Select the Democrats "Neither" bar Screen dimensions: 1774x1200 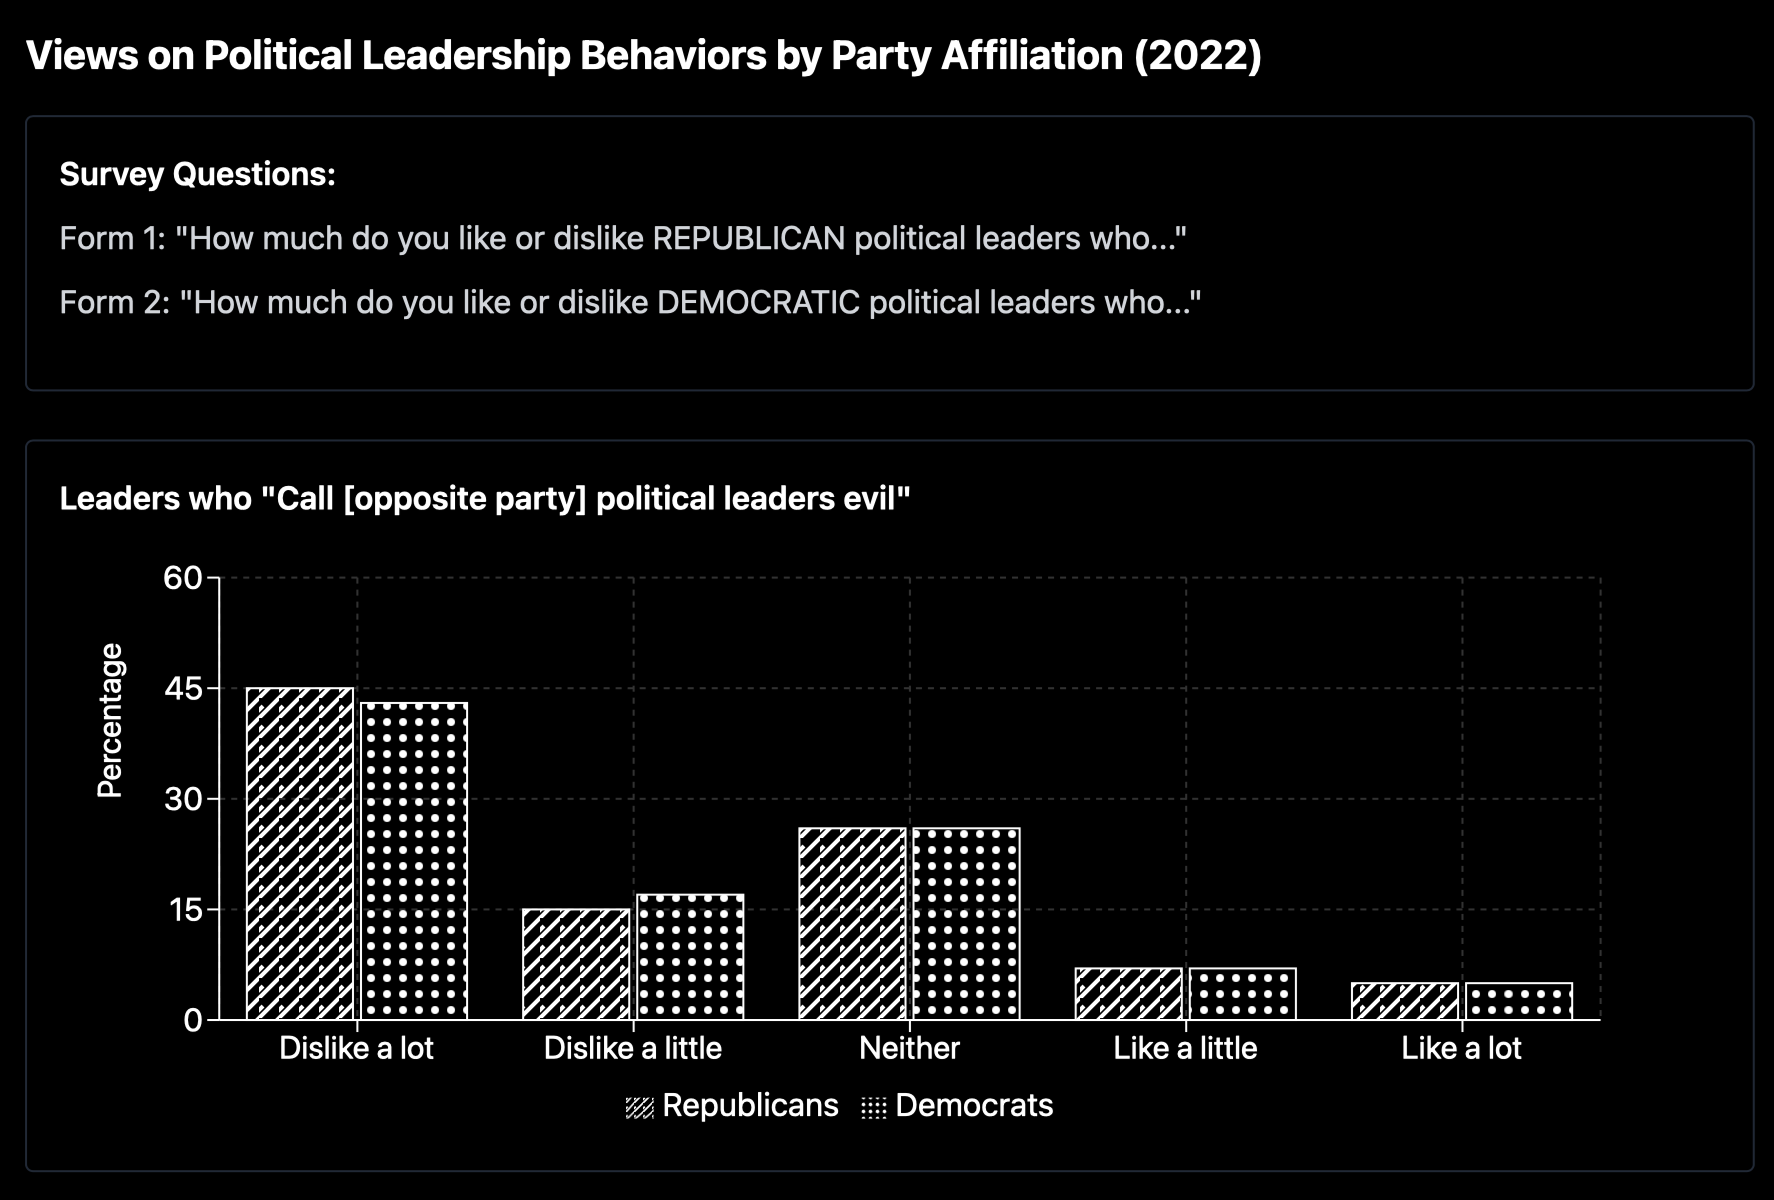click(966, 924)
